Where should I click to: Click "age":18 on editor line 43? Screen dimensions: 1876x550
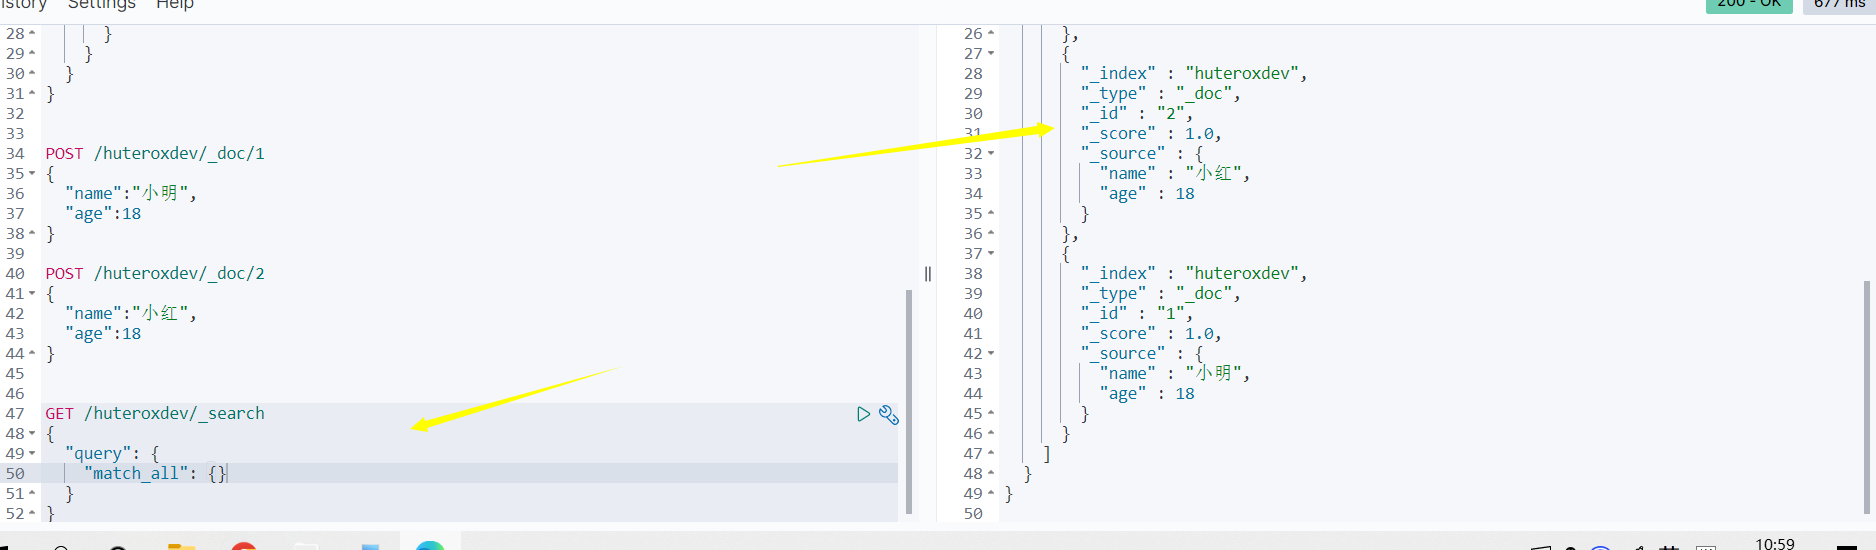[x=103, y=334]
